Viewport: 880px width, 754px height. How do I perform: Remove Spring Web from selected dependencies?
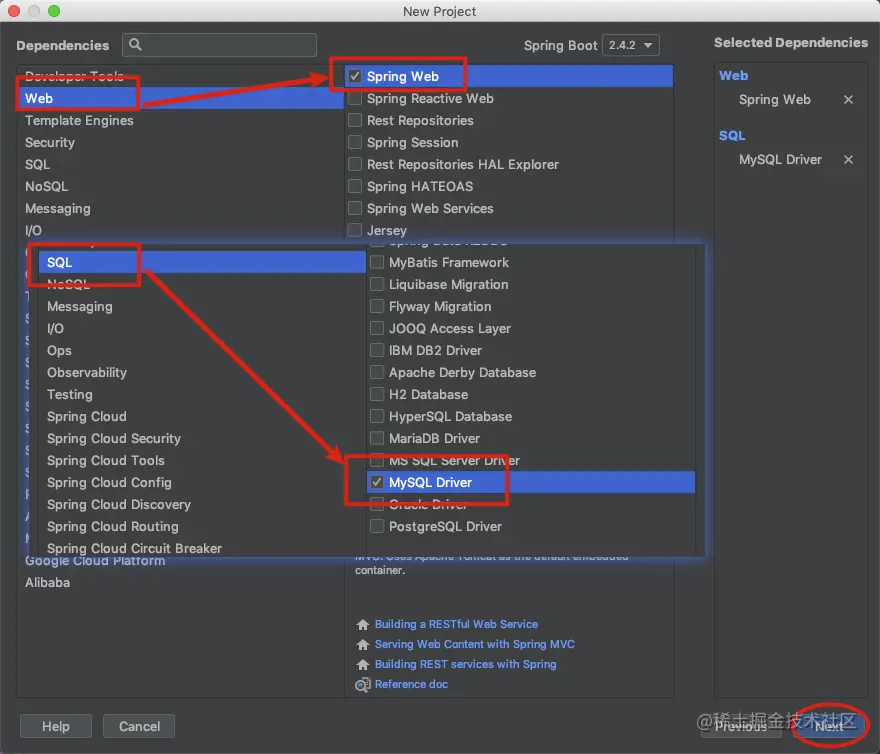[848, 99]
